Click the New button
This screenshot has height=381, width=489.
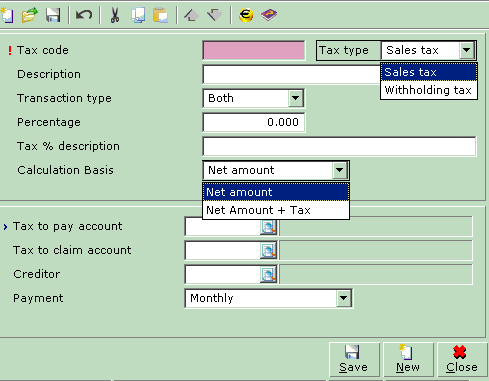tap(408, 359)
